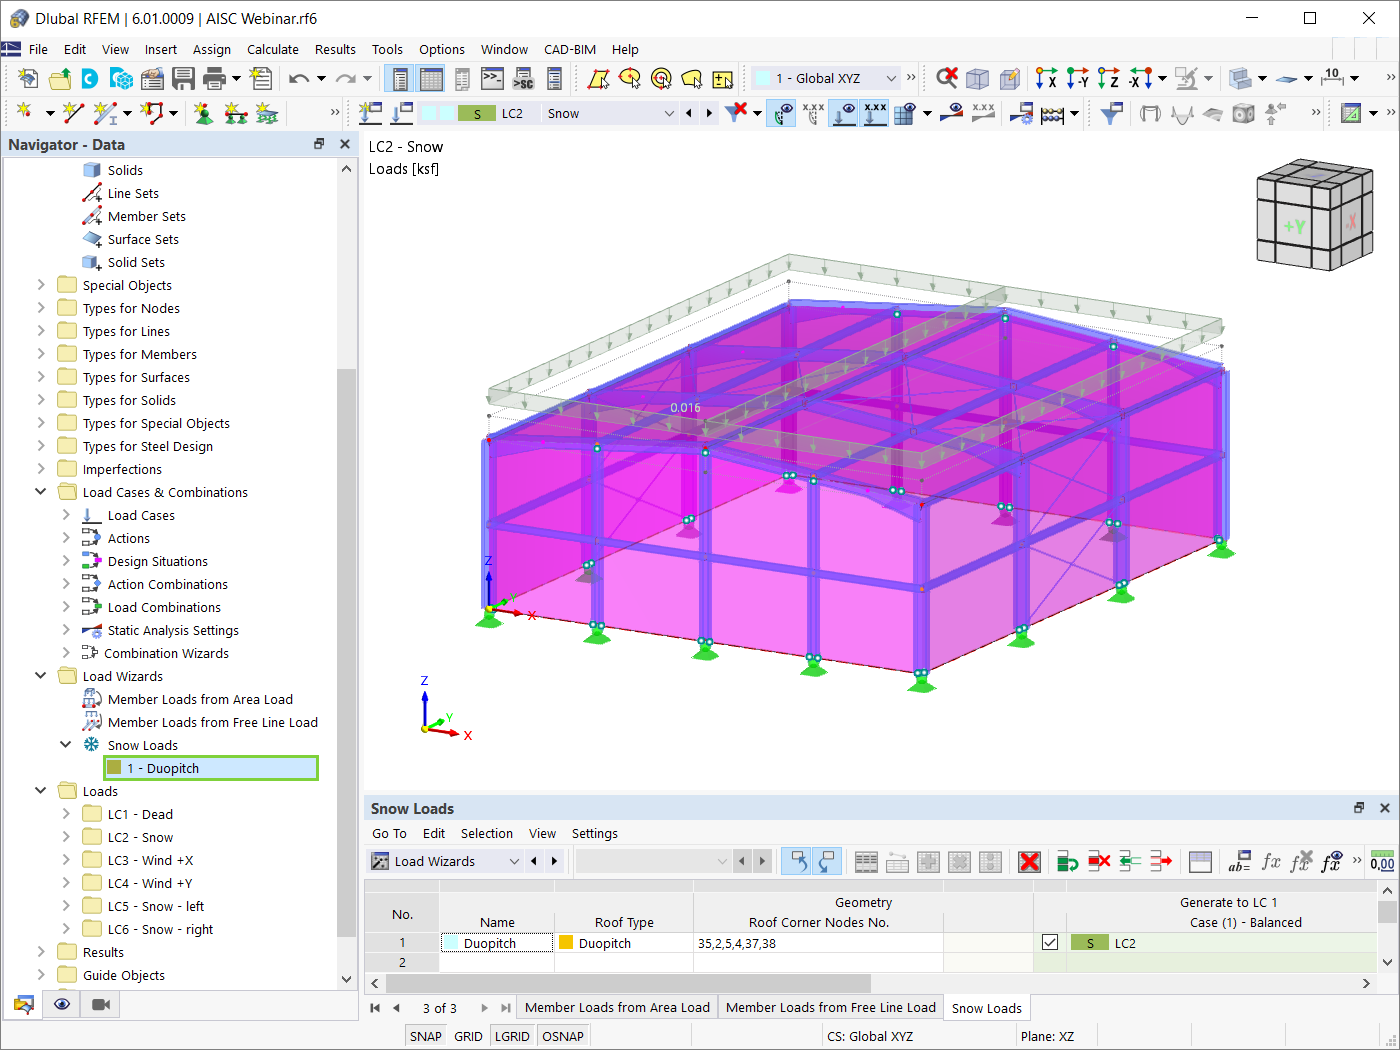Image resolution: width=1400 pixels, height=1050 pixels.
Task: Click the new nodal support icon
Action: [x=204, y=113]
